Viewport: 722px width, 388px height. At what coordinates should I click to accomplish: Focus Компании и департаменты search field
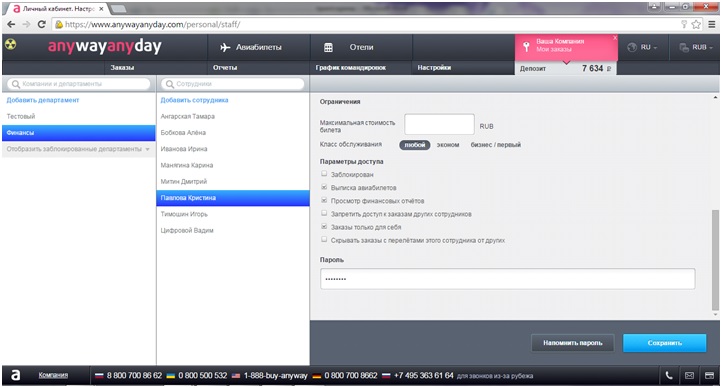click(79, 84)
